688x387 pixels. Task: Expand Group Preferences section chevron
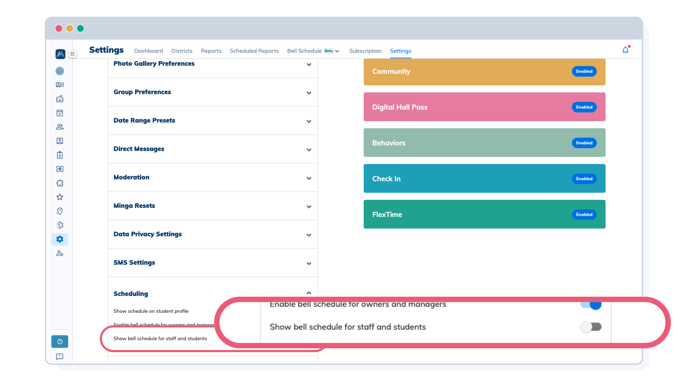[x=309, y=93]
